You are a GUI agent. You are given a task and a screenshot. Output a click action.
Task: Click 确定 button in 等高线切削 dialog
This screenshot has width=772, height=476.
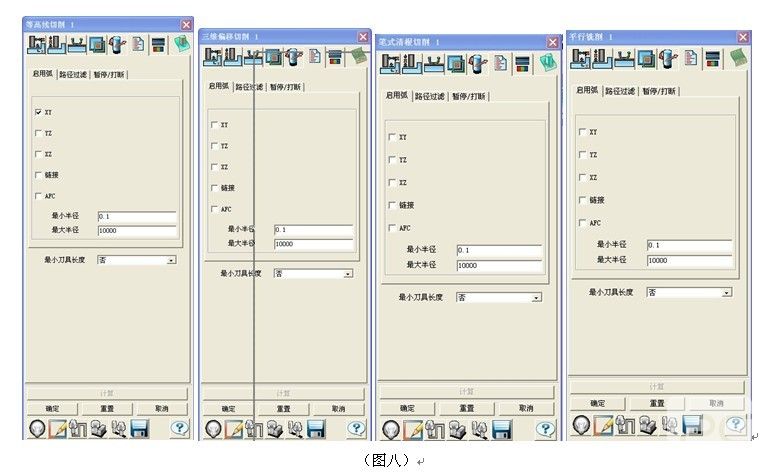click(53, 409)
